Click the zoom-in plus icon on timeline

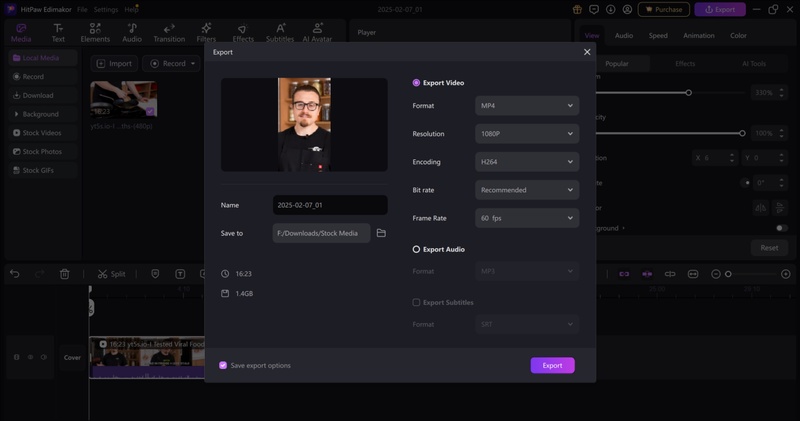click(x=786, y=274)
